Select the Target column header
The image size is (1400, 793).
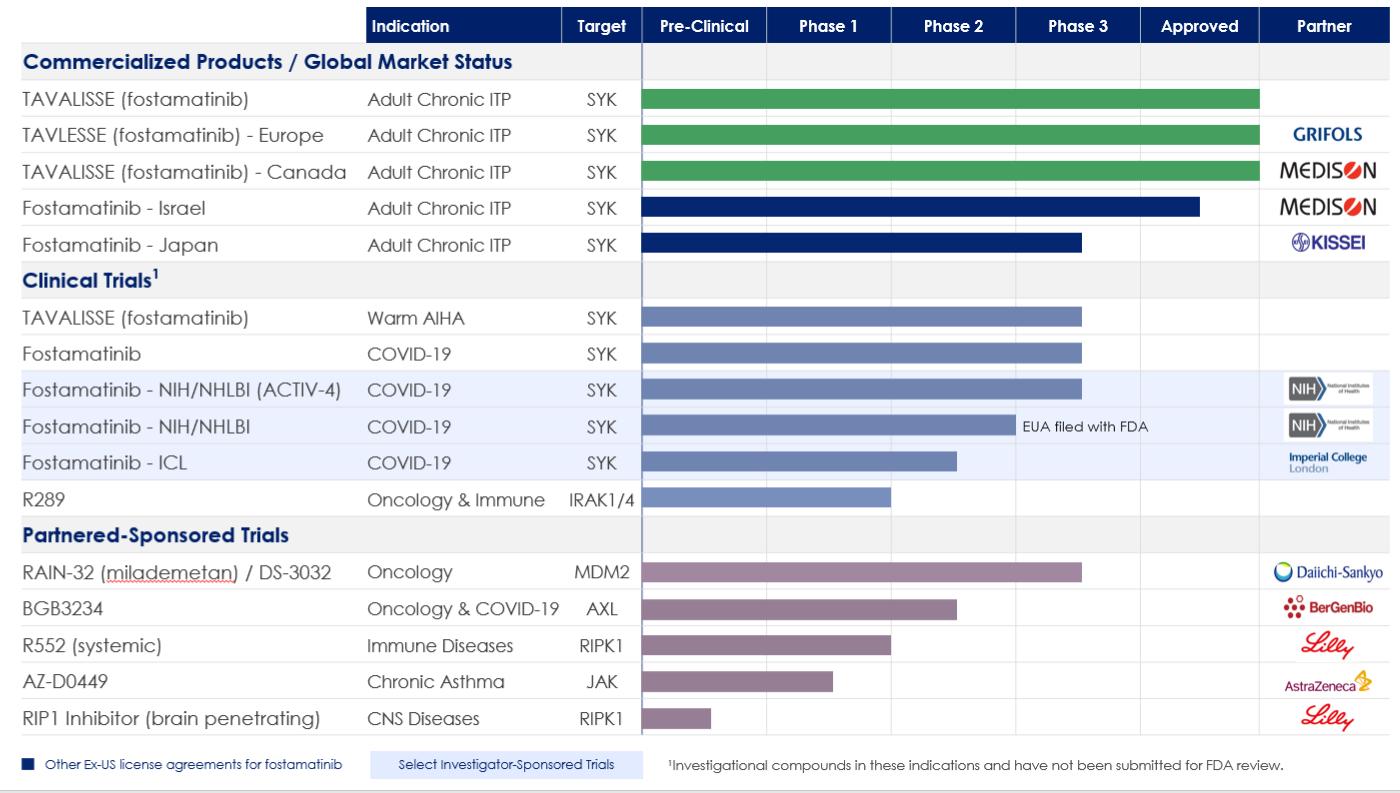coord(601,27)
